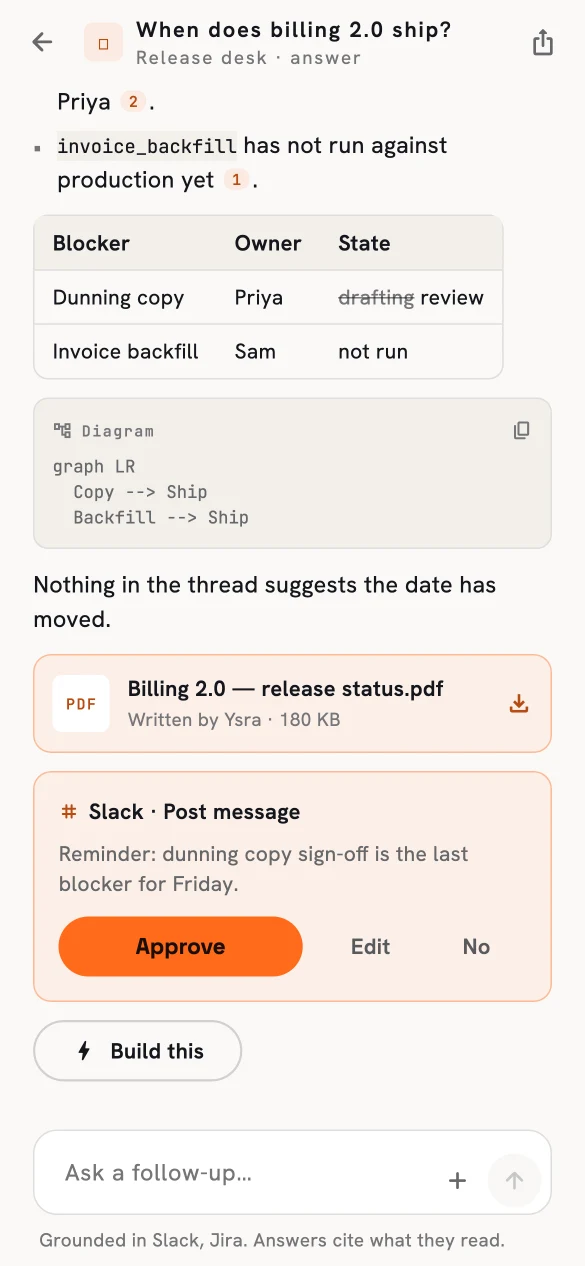Edit the Slack reminder message
The image size is (585, 1266).
click(x=370, y=946)
